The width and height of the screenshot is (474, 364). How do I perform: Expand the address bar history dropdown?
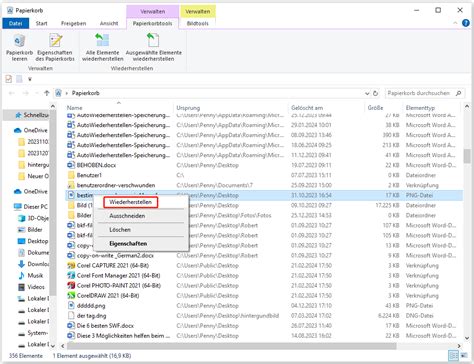367,93
